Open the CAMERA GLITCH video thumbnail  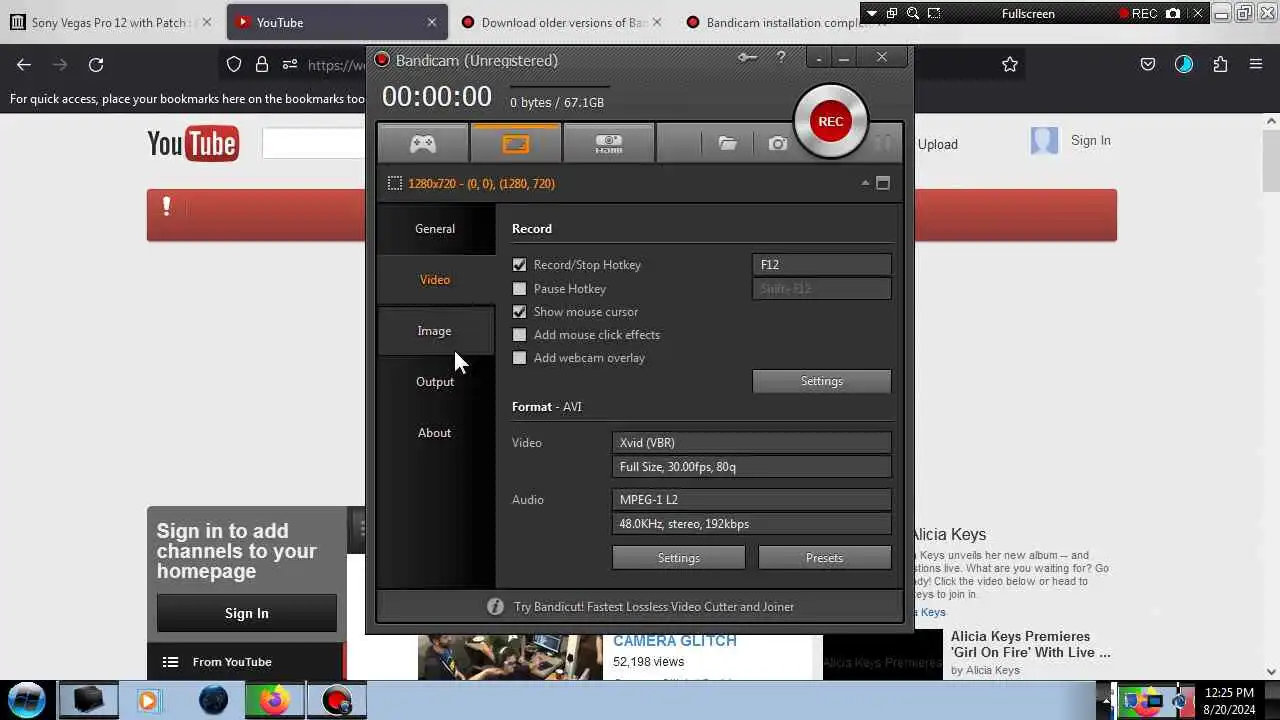click(510, 657)
